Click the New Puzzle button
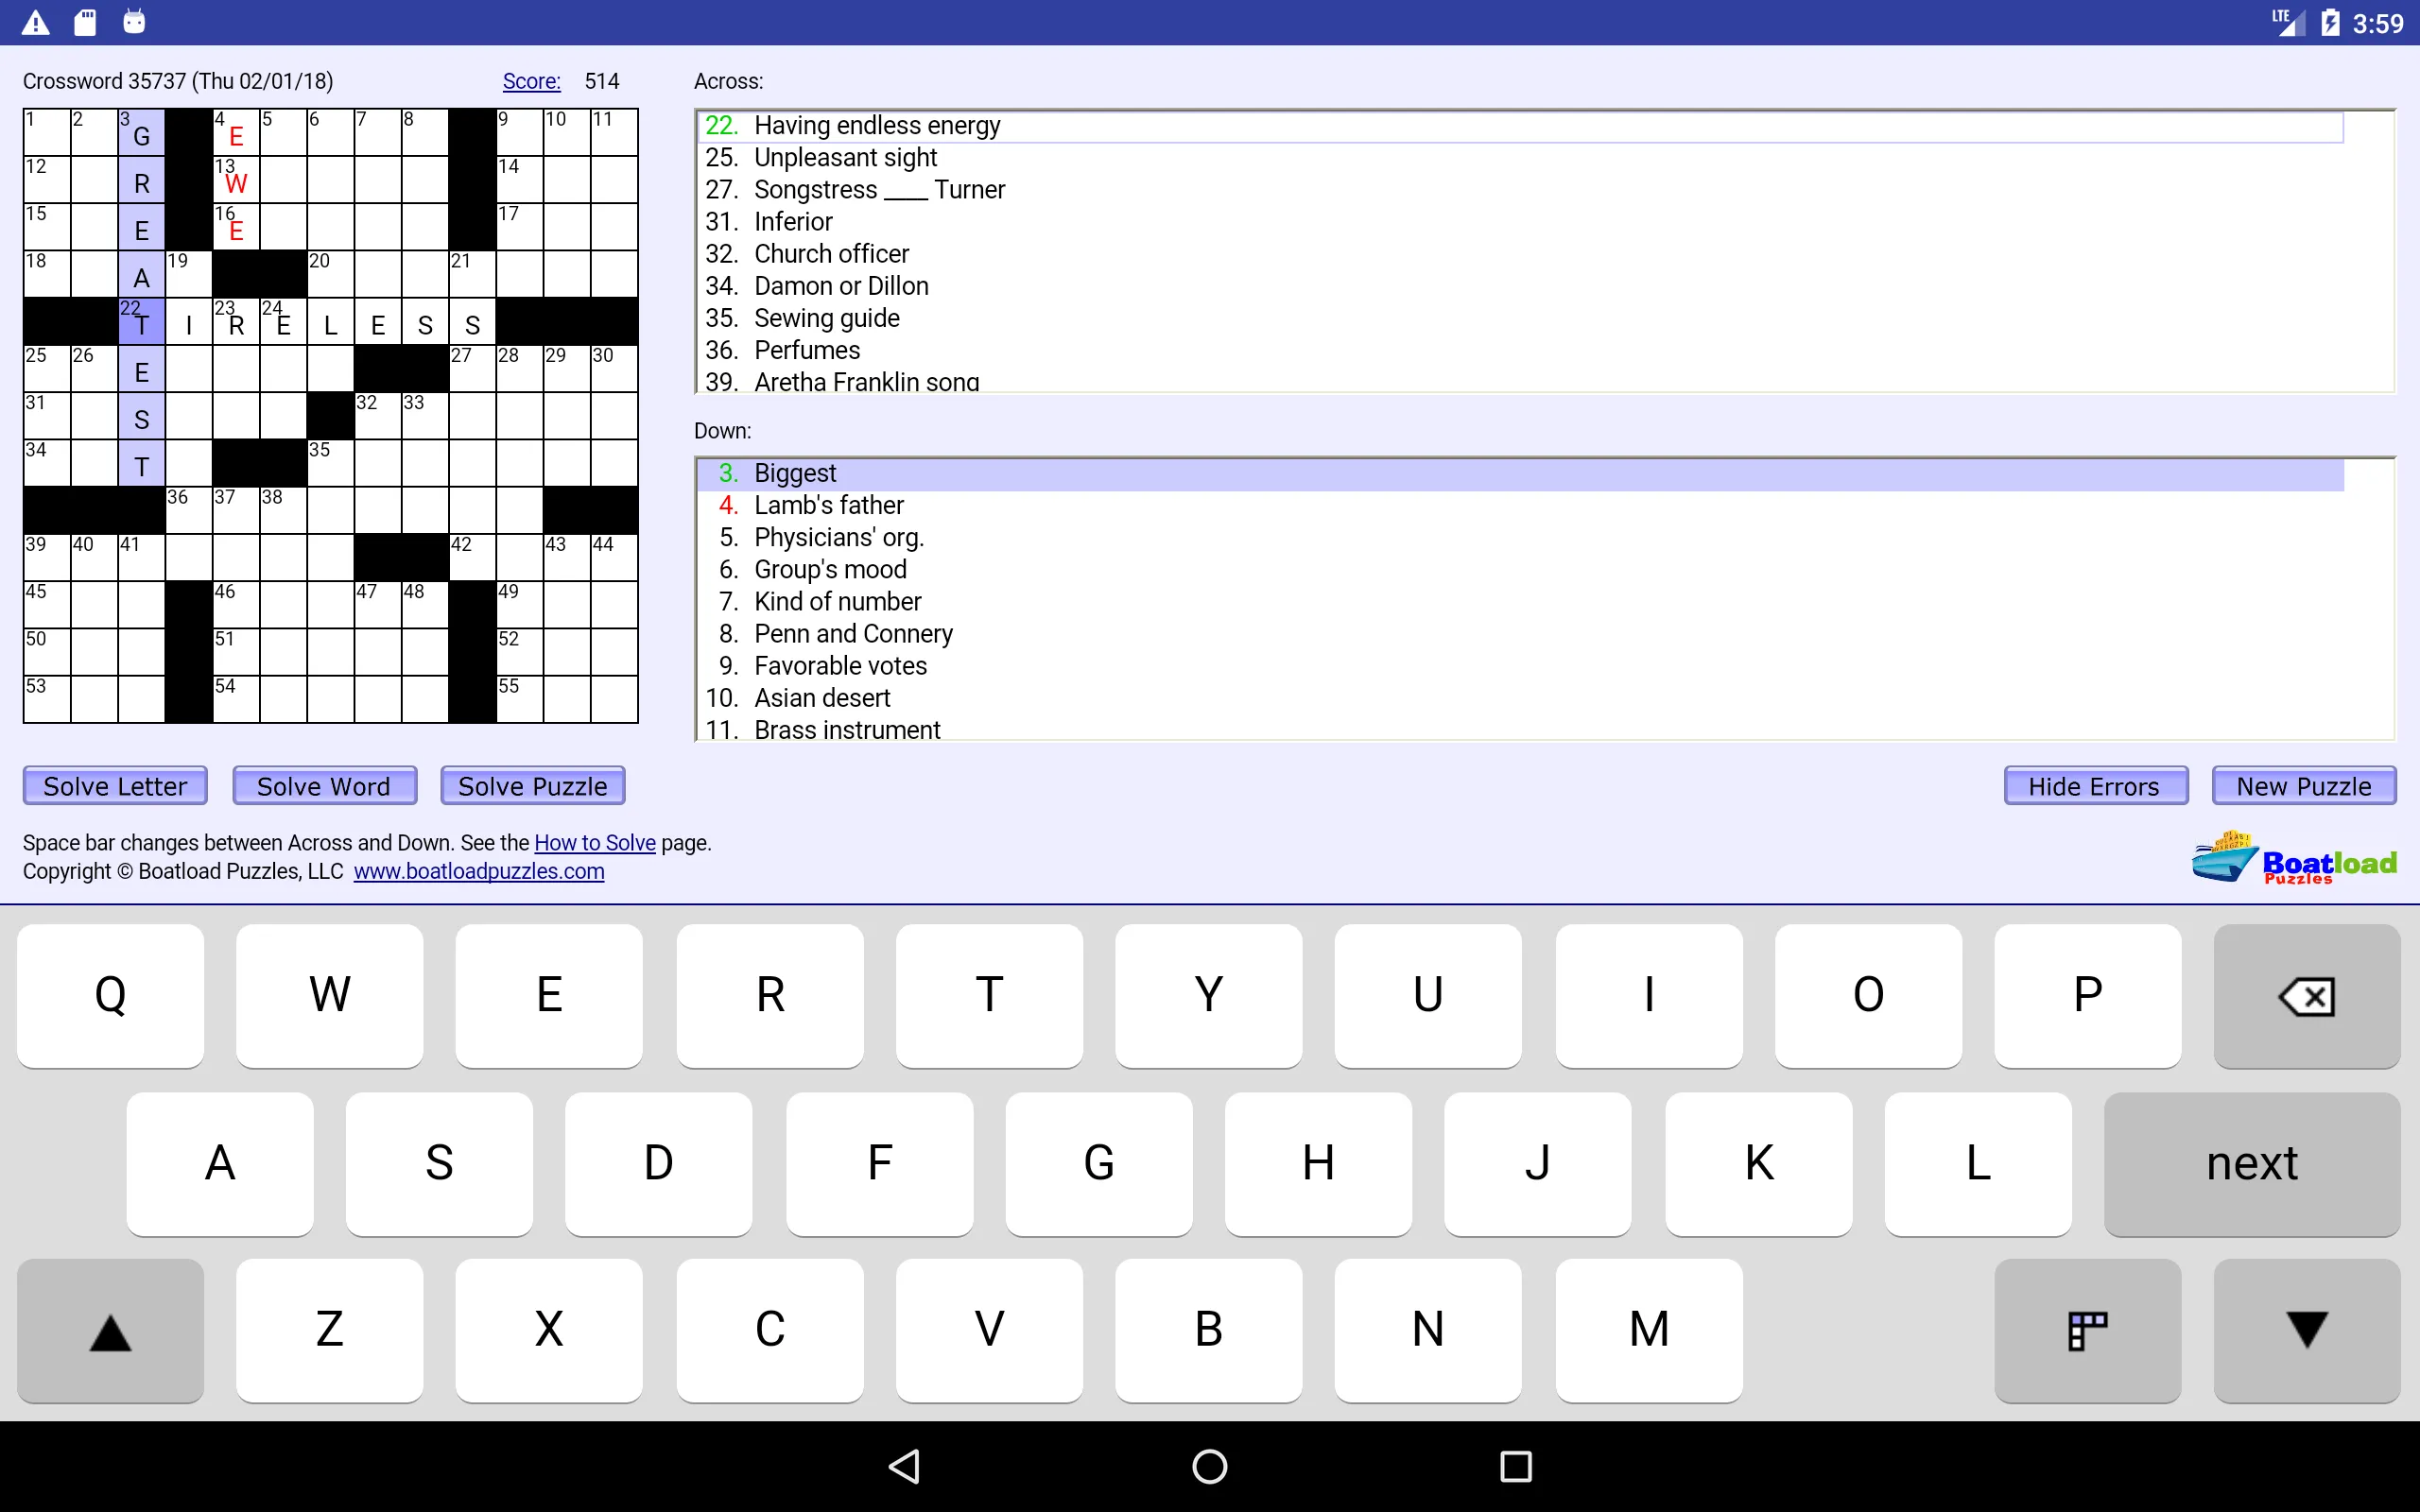The image size is (2420, 1512). click(2304, 783)
